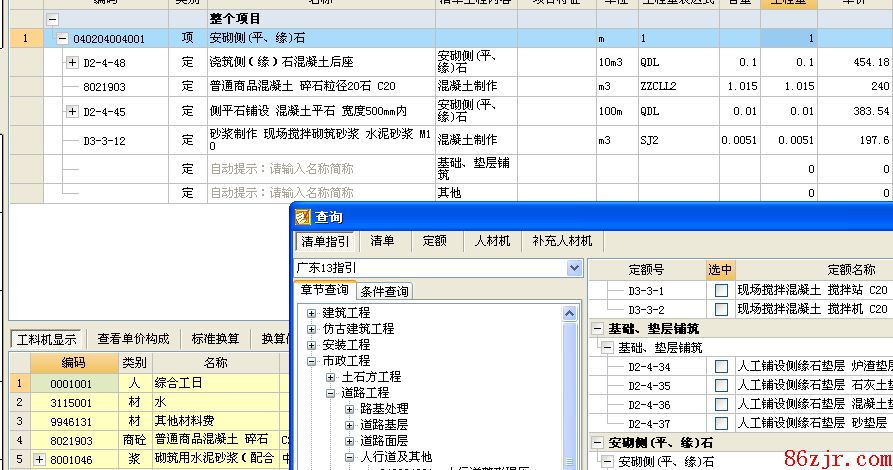This screenshot has height=470, width=893.
Task: Click the 标准换算 button
Action: [215, 339]
